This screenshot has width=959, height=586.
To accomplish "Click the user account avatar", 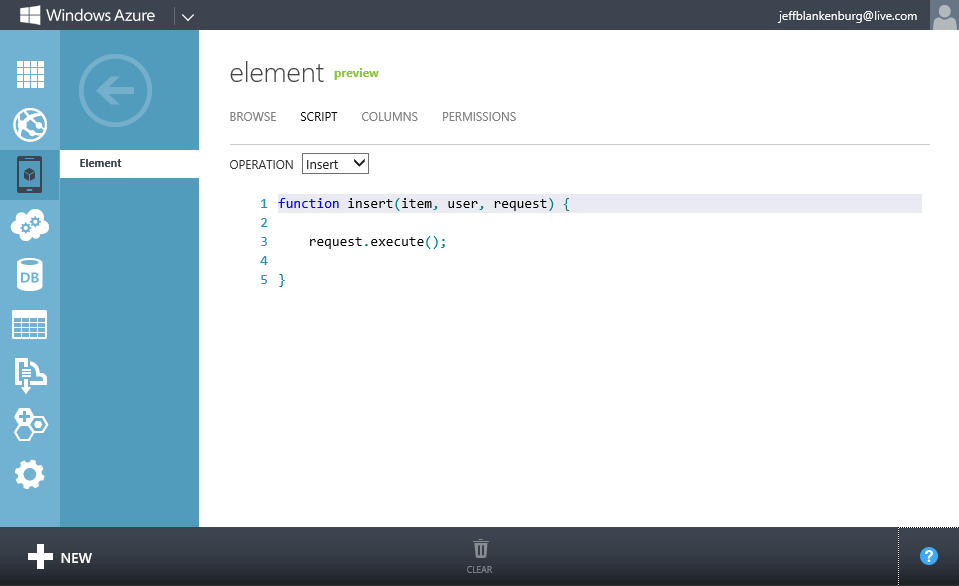I will tap(944, 15).
